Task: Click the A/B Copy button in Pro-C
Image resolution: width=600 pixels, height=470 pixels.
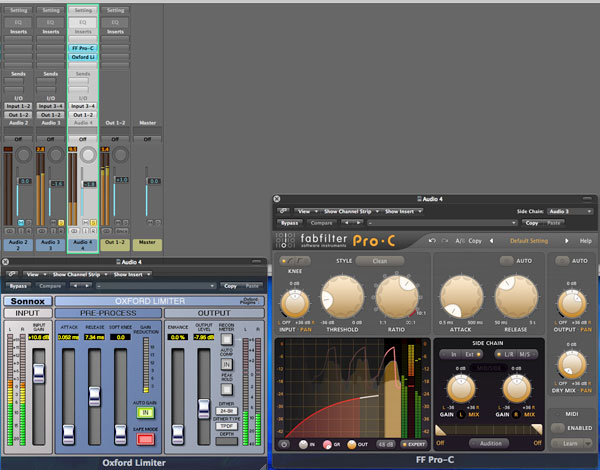Action: click(x=468, y=241)
